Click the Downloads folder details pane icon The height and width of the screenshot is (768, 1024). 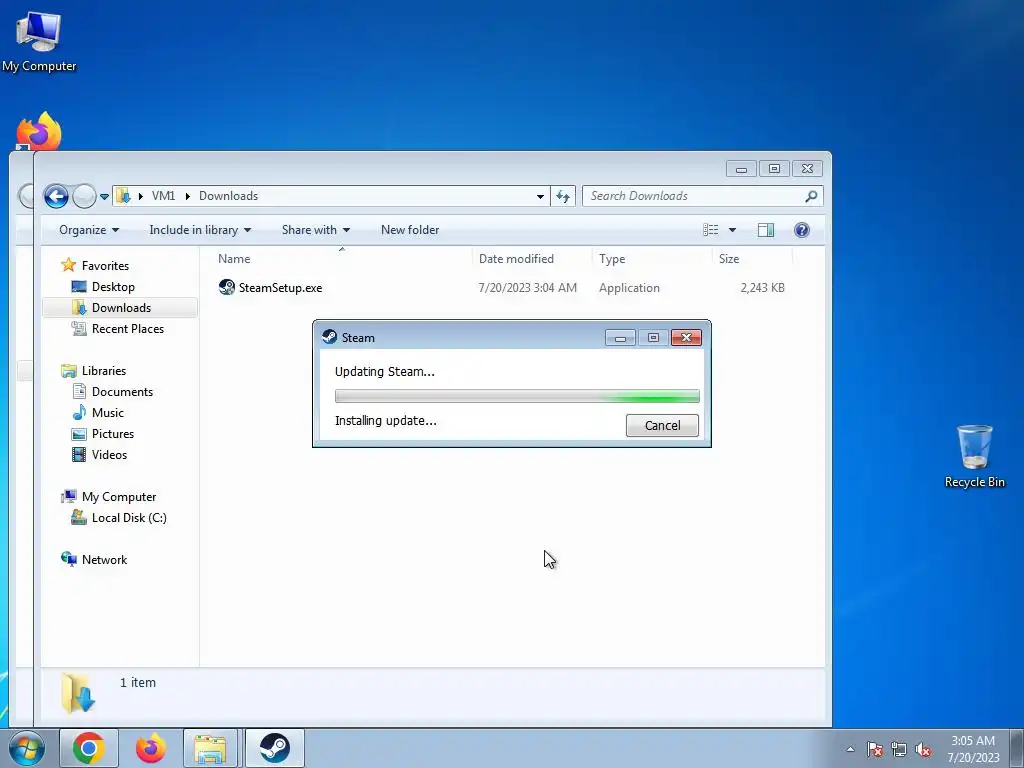tap(78, 694)
